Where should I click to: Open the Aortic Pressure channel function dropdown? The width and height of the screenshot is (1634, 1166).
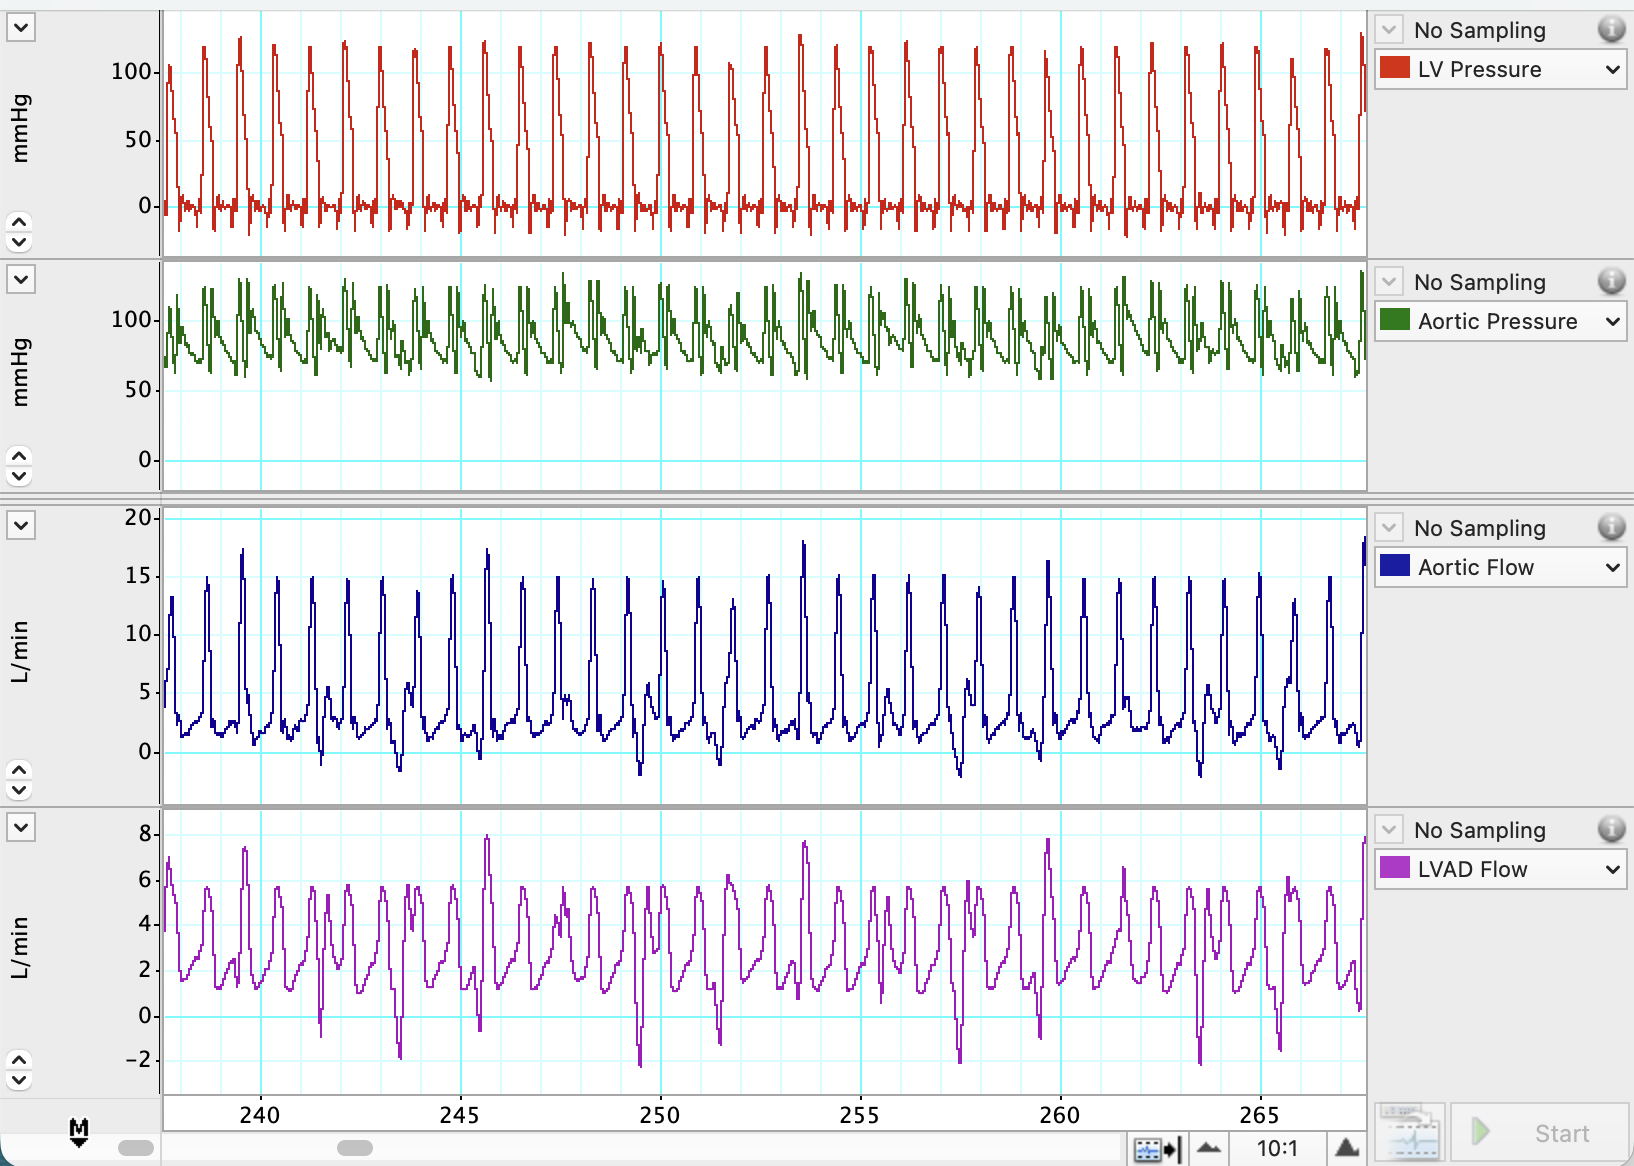click(x=1501, y=321)
